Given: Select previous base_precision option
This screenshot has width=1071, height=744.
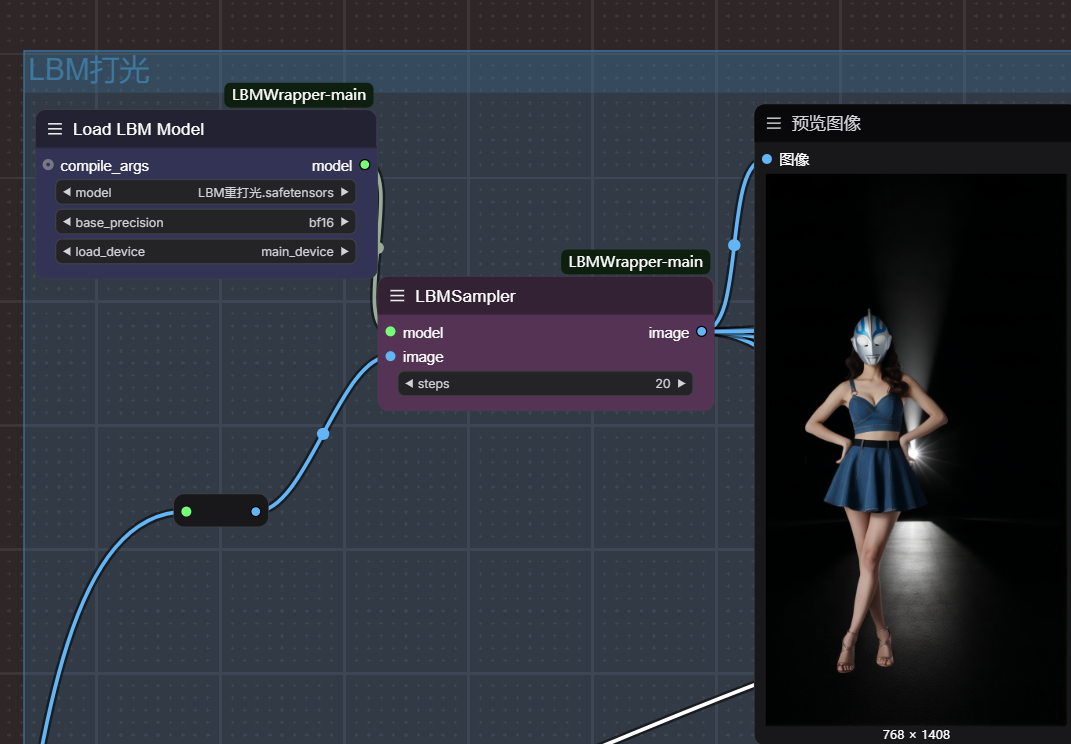Looking at the screenshot, I should click(x=66, y=221).
